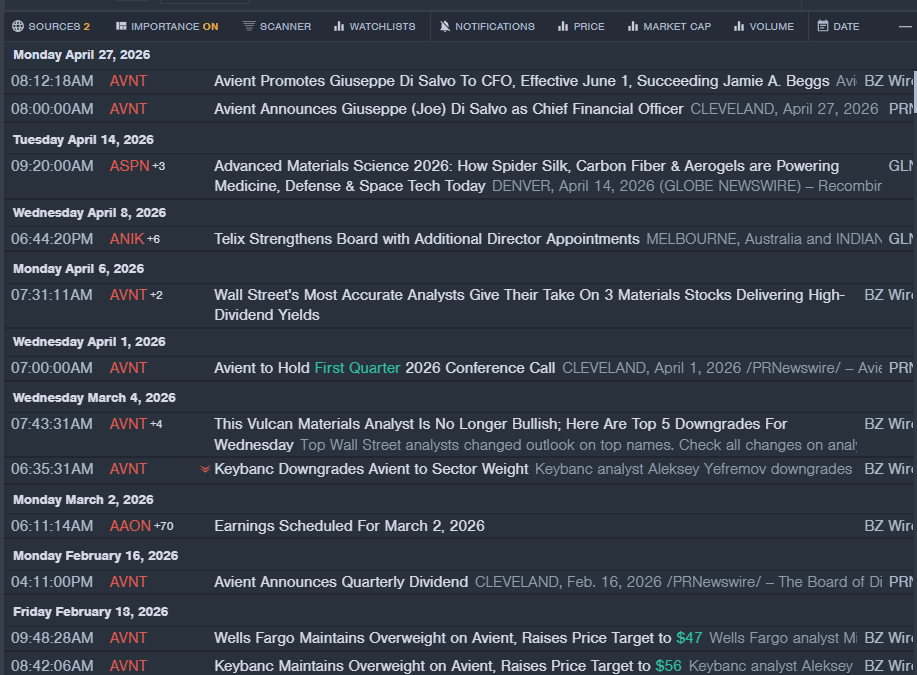Select the Tuesday April 14, 2026 date header
The height and width of the screenshot is (675, 917).
point(83,140)
